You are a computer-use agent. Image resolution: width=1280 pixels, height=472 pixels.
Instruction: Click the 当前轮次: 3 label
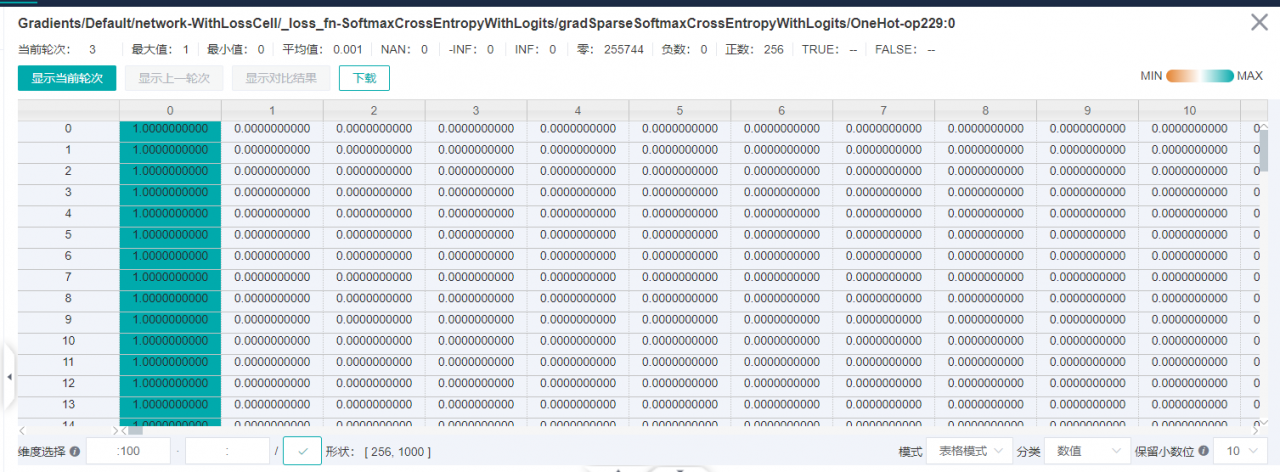[57, 49]
